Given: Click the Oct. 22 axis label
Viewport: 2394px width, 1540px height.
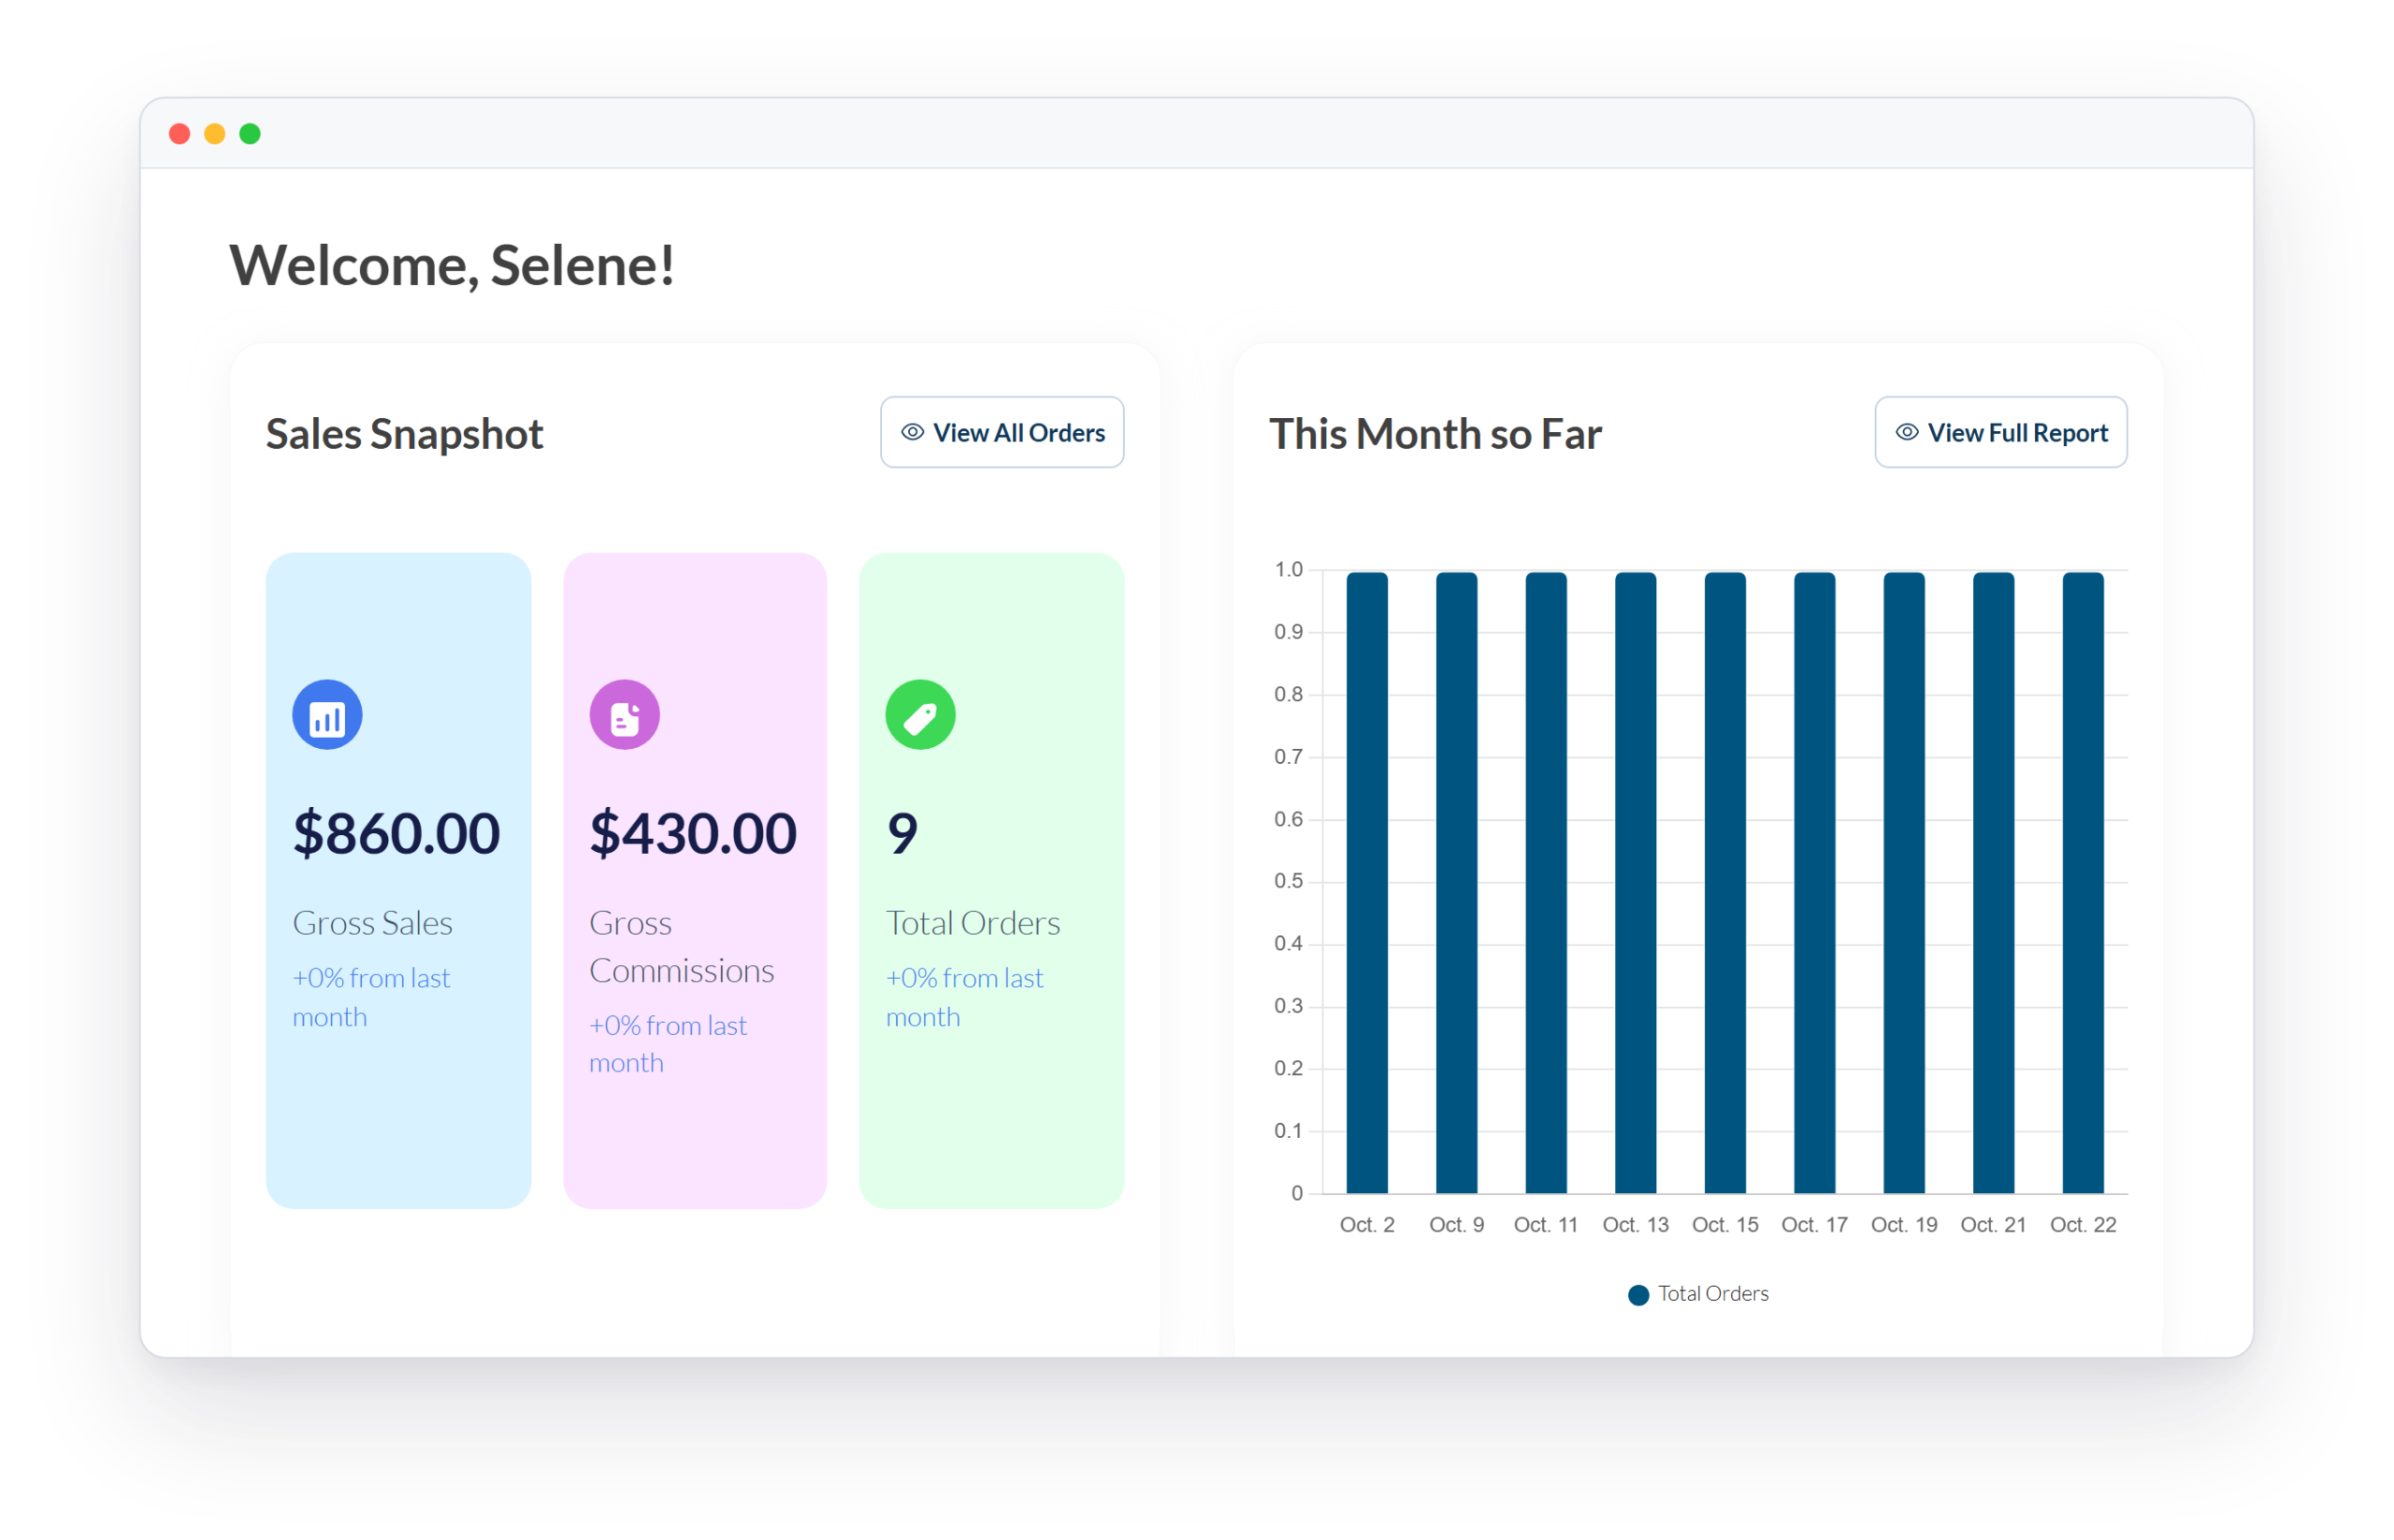Looking at the screenshot, I should pos(2083,1225).
